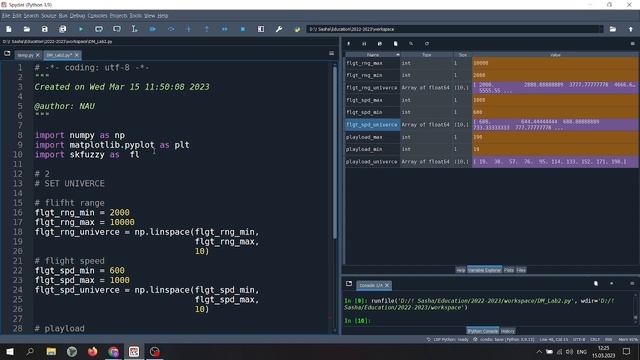640x360 pixels.
Task: Step out of function in debugger
Action: click(x=207, y=29)
